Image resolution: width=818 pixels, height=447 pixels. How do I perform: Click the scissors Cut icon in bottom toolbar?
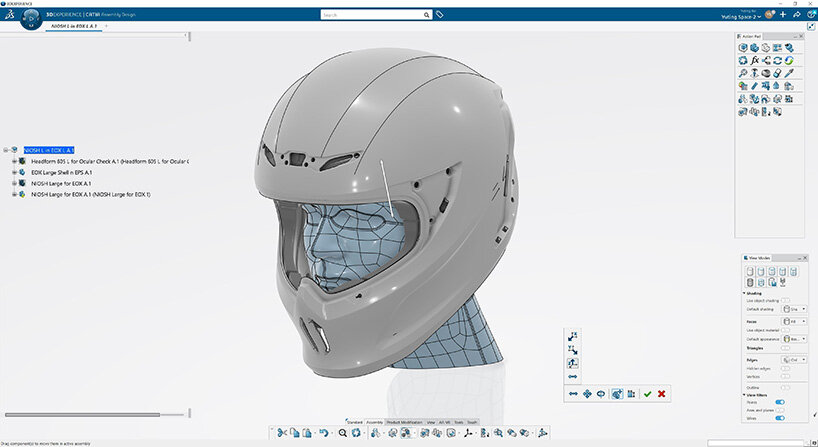click(x=282, y=433)
